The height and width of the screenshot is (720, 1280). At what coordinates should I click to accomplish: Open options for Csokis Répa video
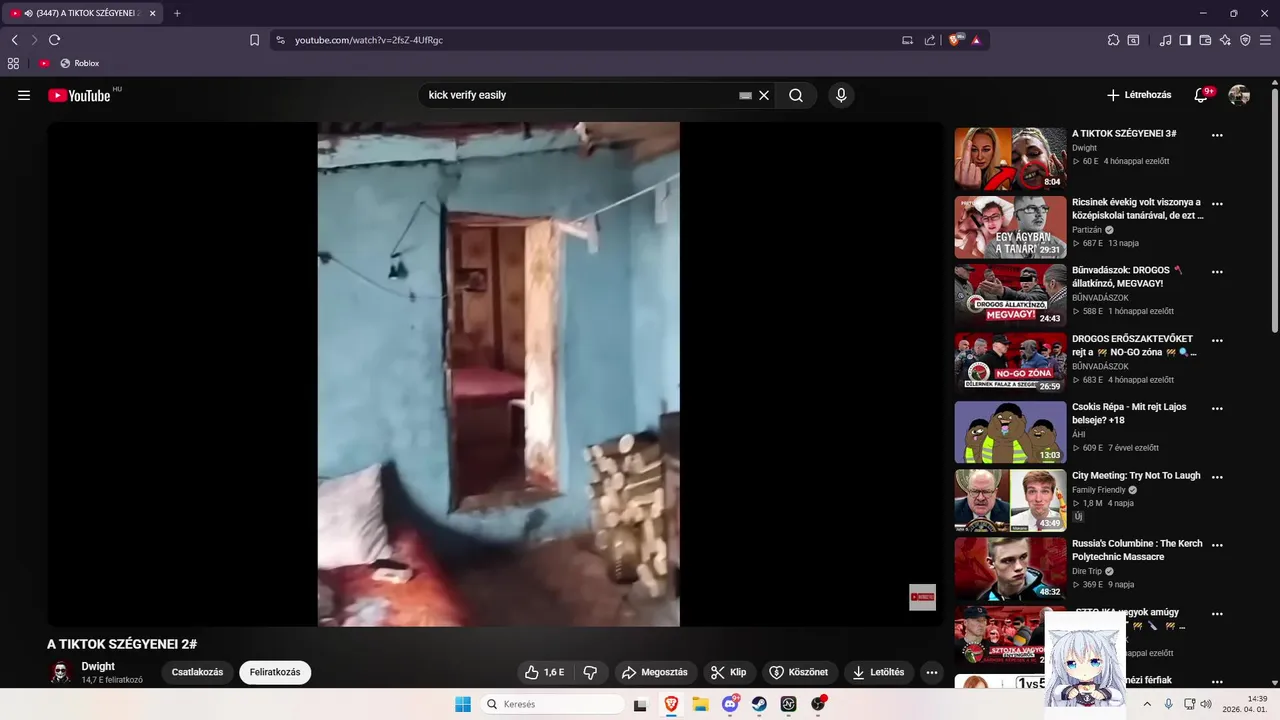[1217, 408]
